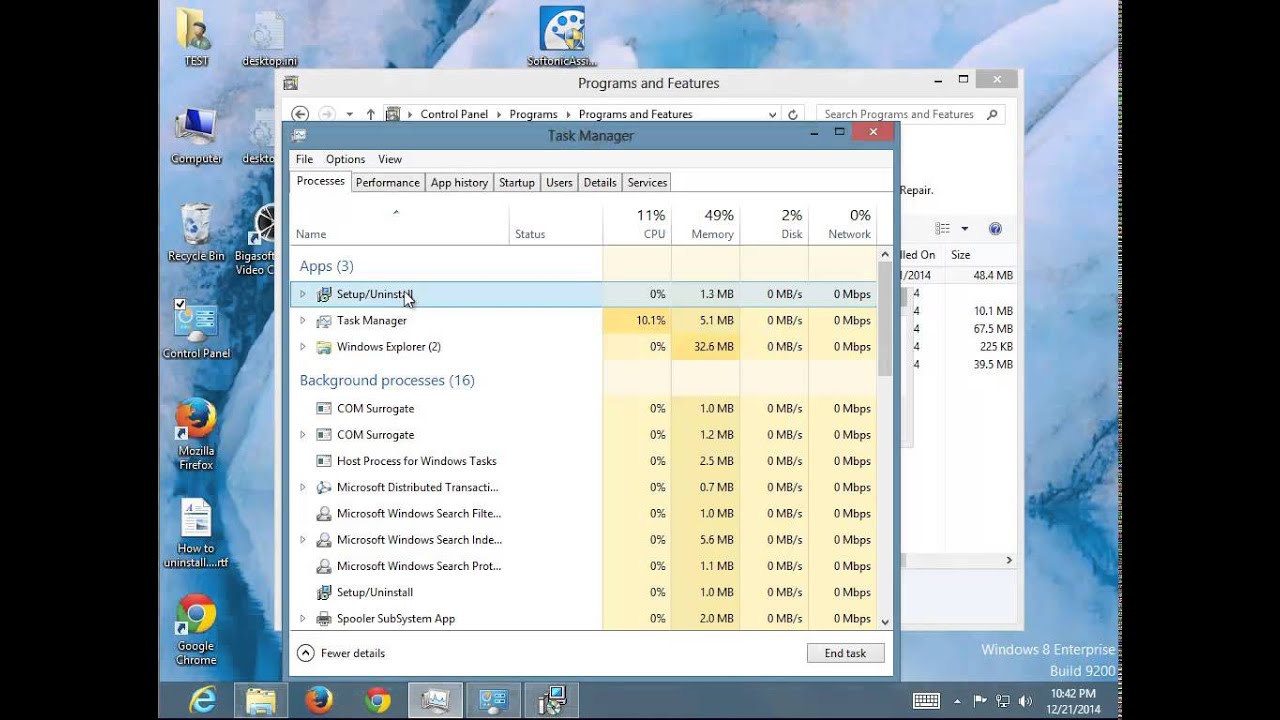Click the Search Programs and Features field
Image resolution: width=1280 pixels, height=720 pixels.
point(910,114)
